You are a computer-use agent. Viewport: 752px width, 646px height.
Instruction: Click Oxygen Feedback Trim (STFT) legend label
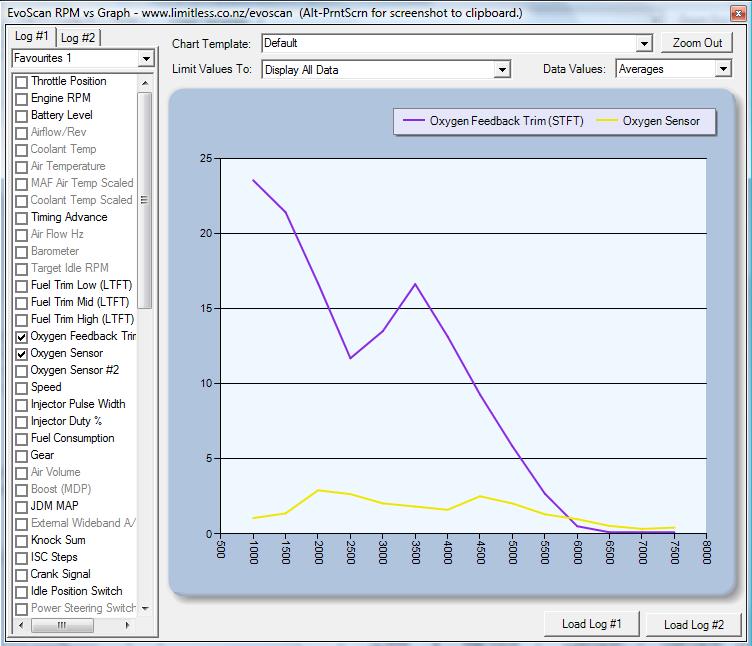click(506, 121)
